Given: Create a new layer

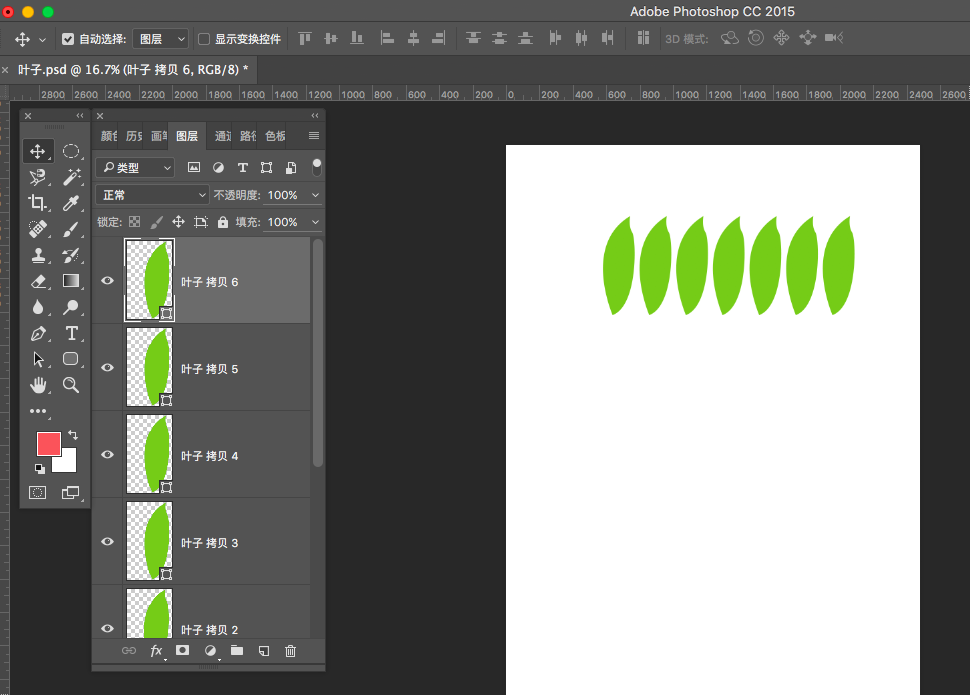Looking at the screenshot, I should point(264,650).
